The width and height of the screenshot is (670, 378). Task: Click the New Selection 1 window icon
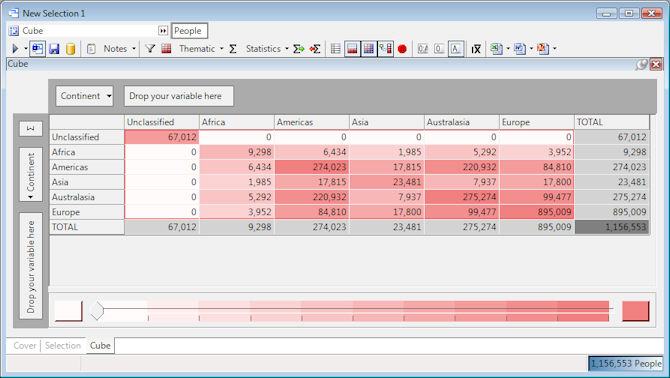click(14, 13)
